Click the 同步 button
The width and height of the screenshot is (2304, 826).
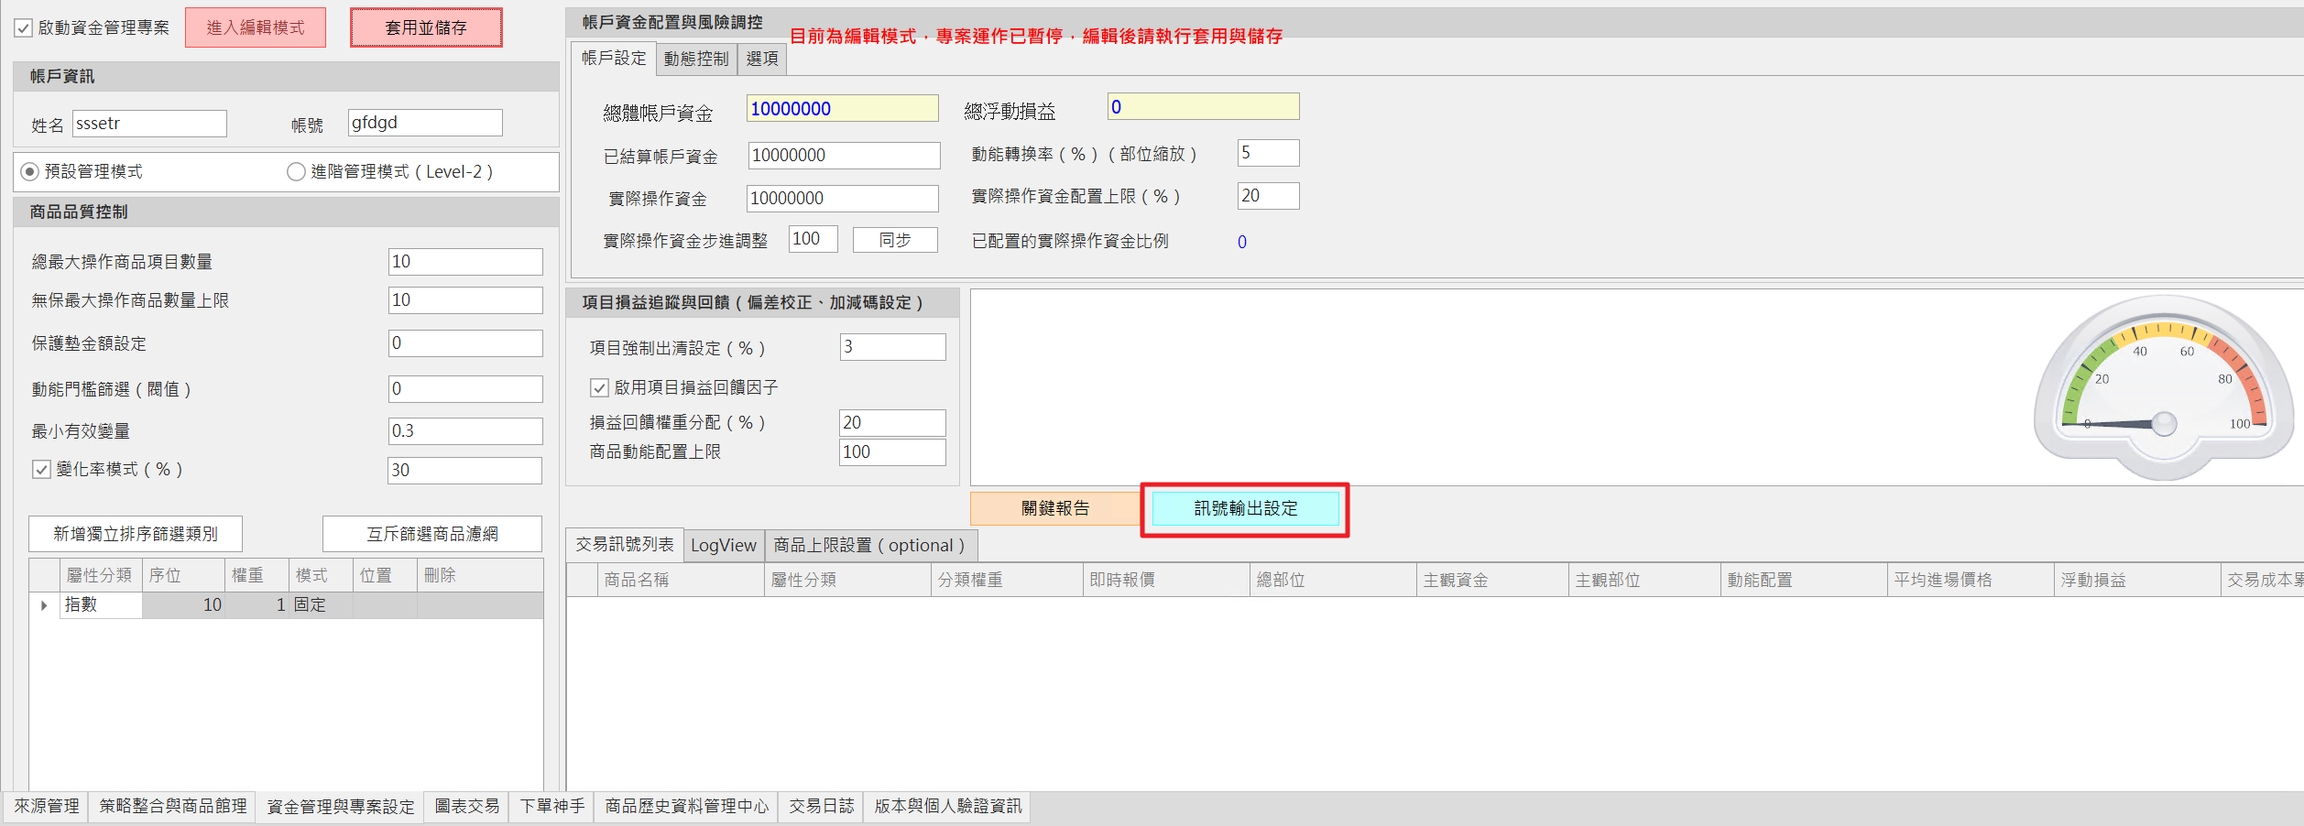[894, 240]
